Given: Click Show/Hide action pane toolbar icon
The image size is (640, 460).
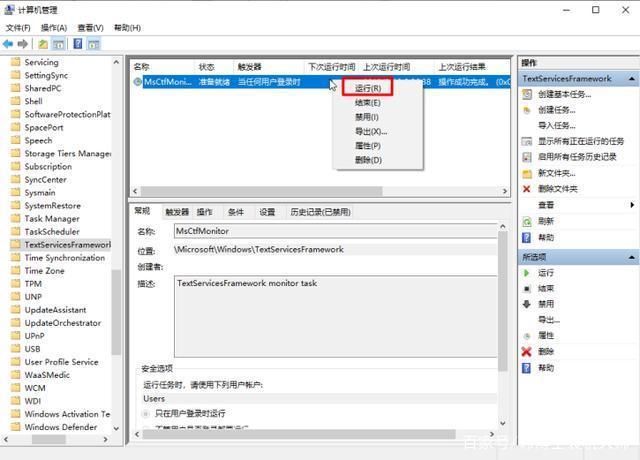Looking at the screenshot, I should [x=93, y=44].
